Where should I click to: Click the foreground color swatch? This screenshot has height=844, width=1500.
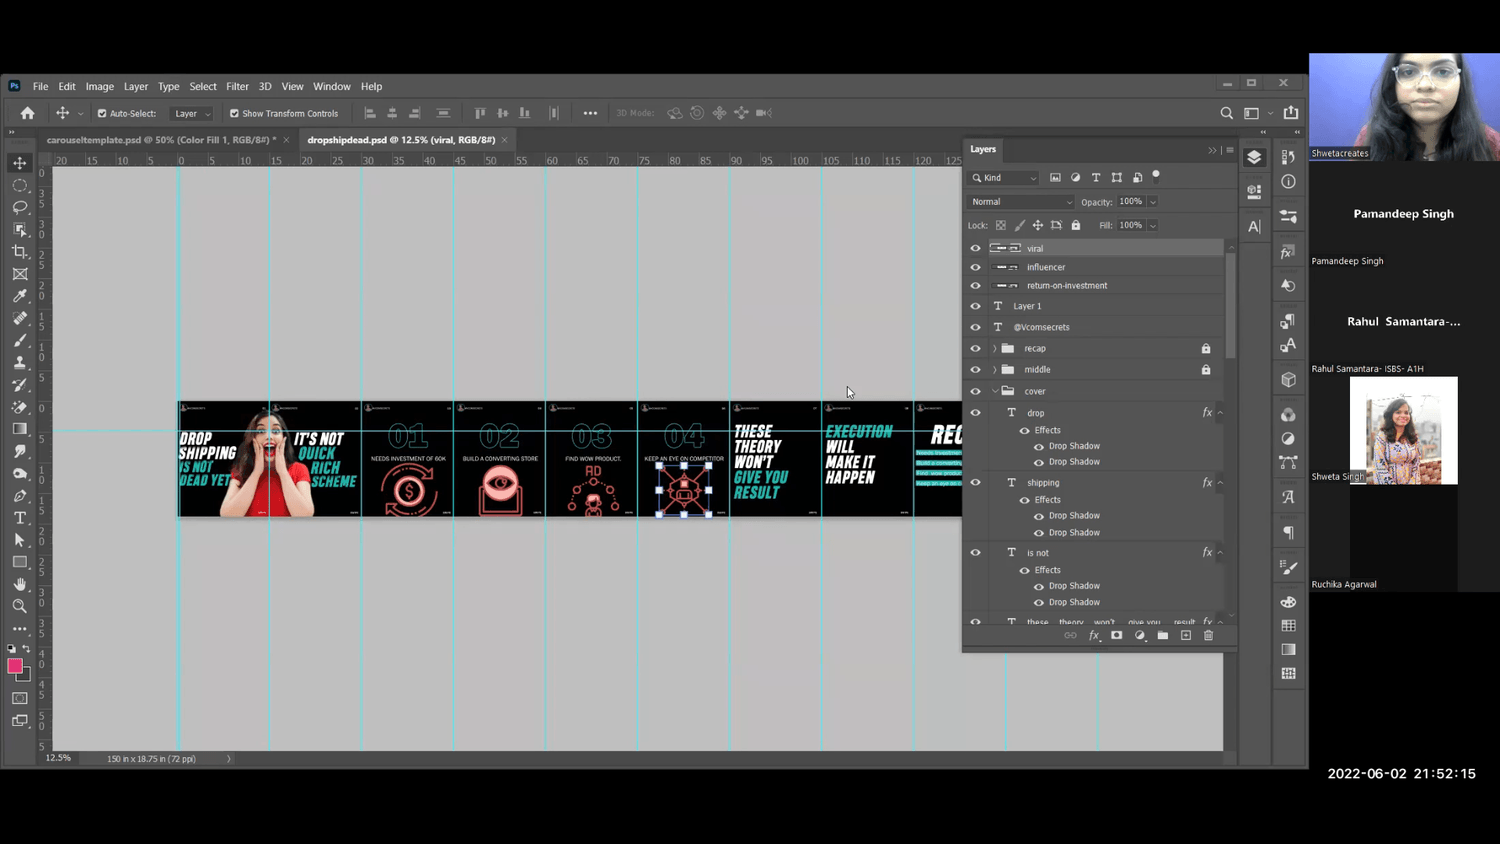(x=15, y=666)
